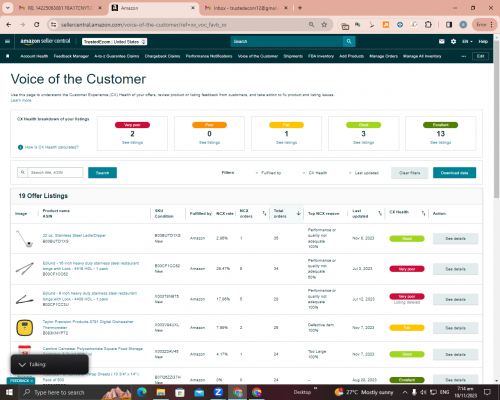Click See listings under Very poor
This screenshot has height=400, width=500.
tap(132, 143)
